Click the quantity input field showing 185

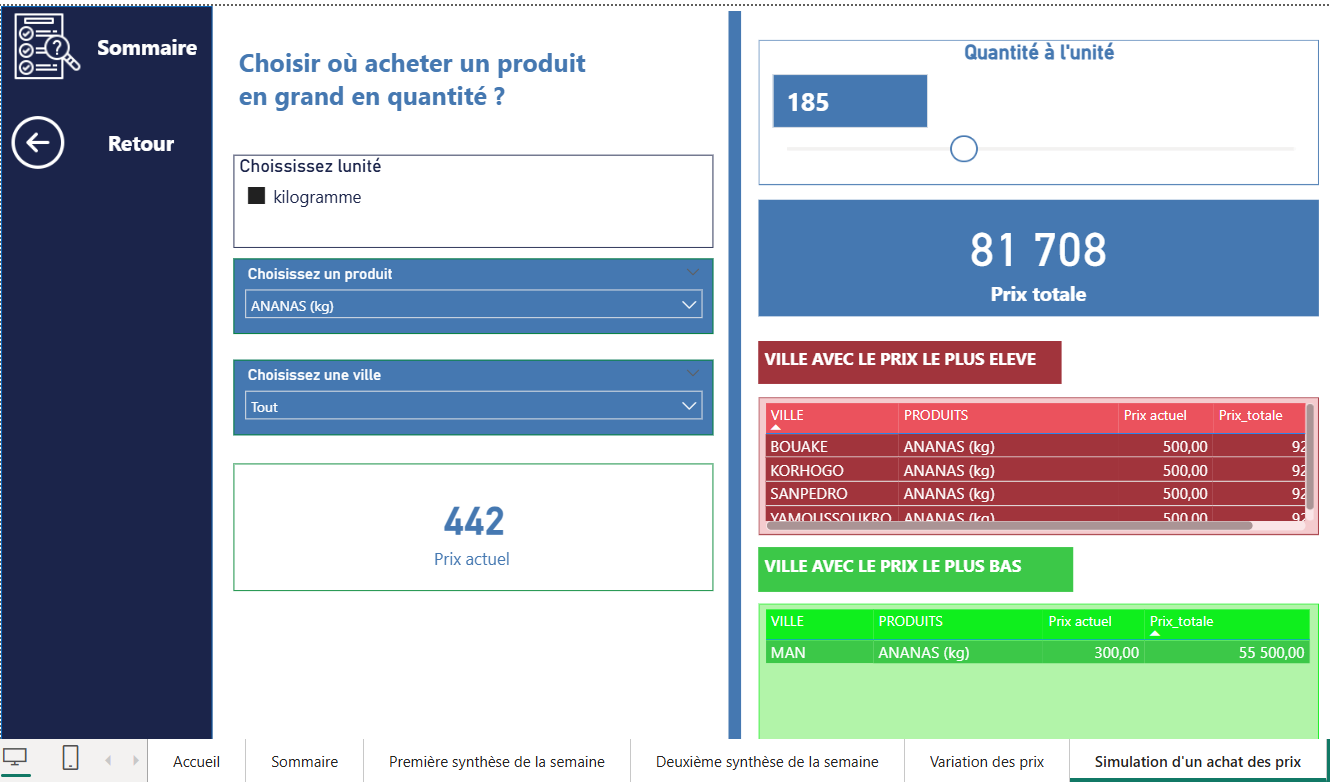(850, 101)
